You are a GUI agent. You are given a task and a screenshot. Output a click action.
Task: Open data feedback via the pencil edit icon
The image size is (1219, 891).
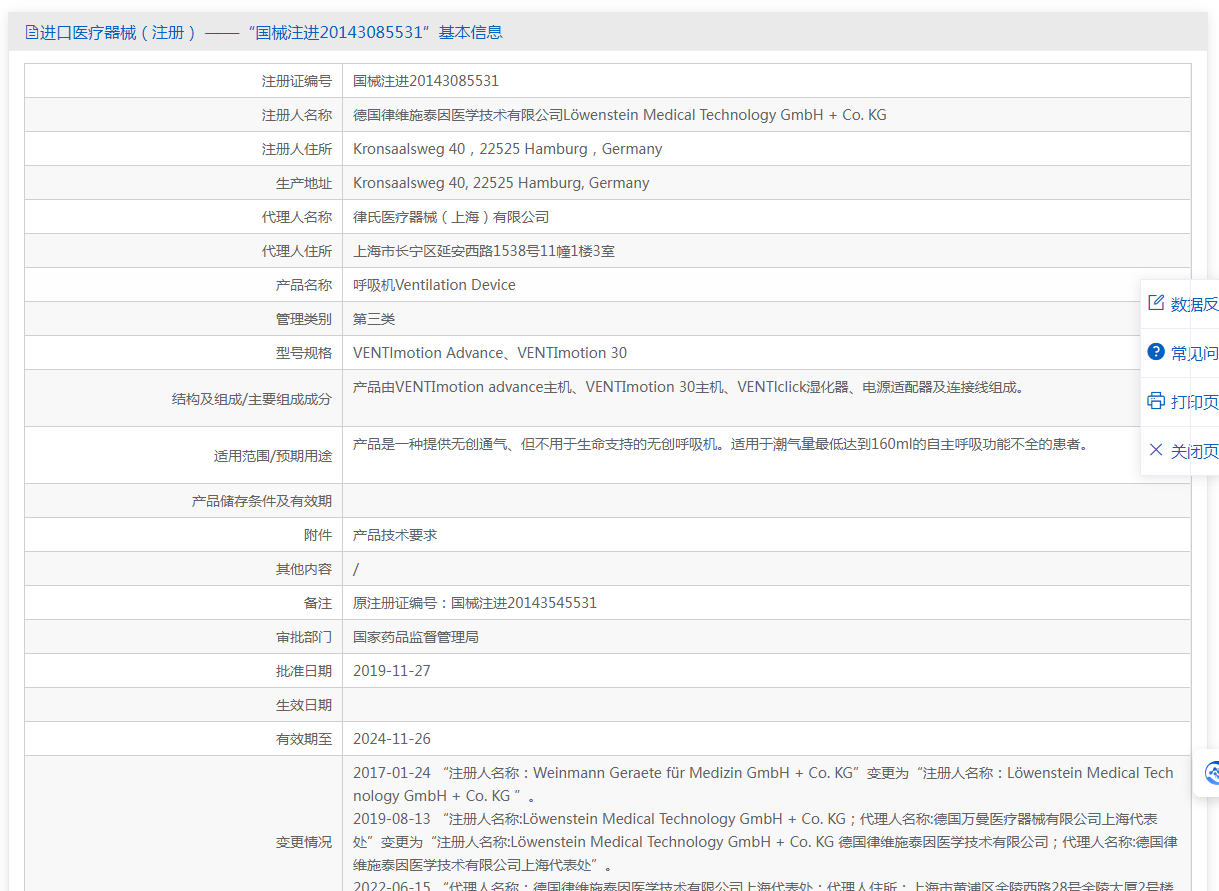(1156, 303)
